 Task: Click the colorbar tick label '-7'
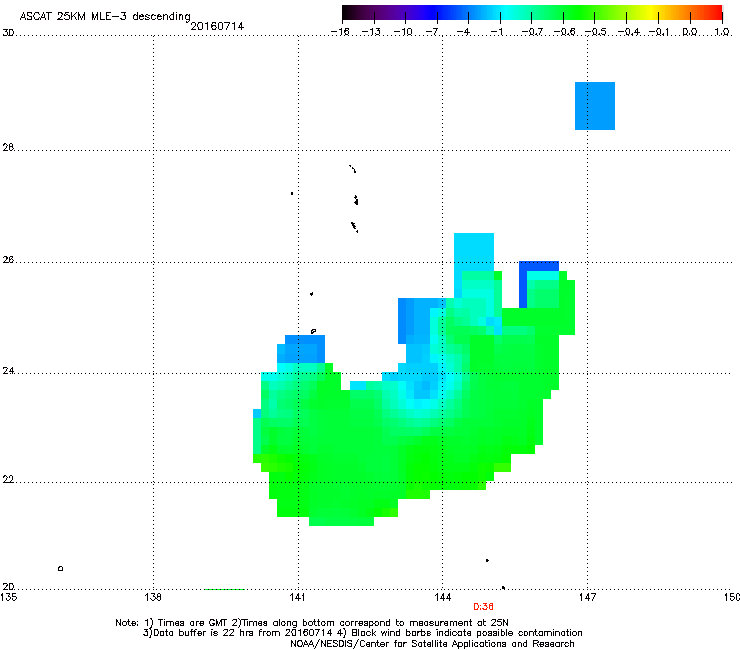tap(433, 32)
